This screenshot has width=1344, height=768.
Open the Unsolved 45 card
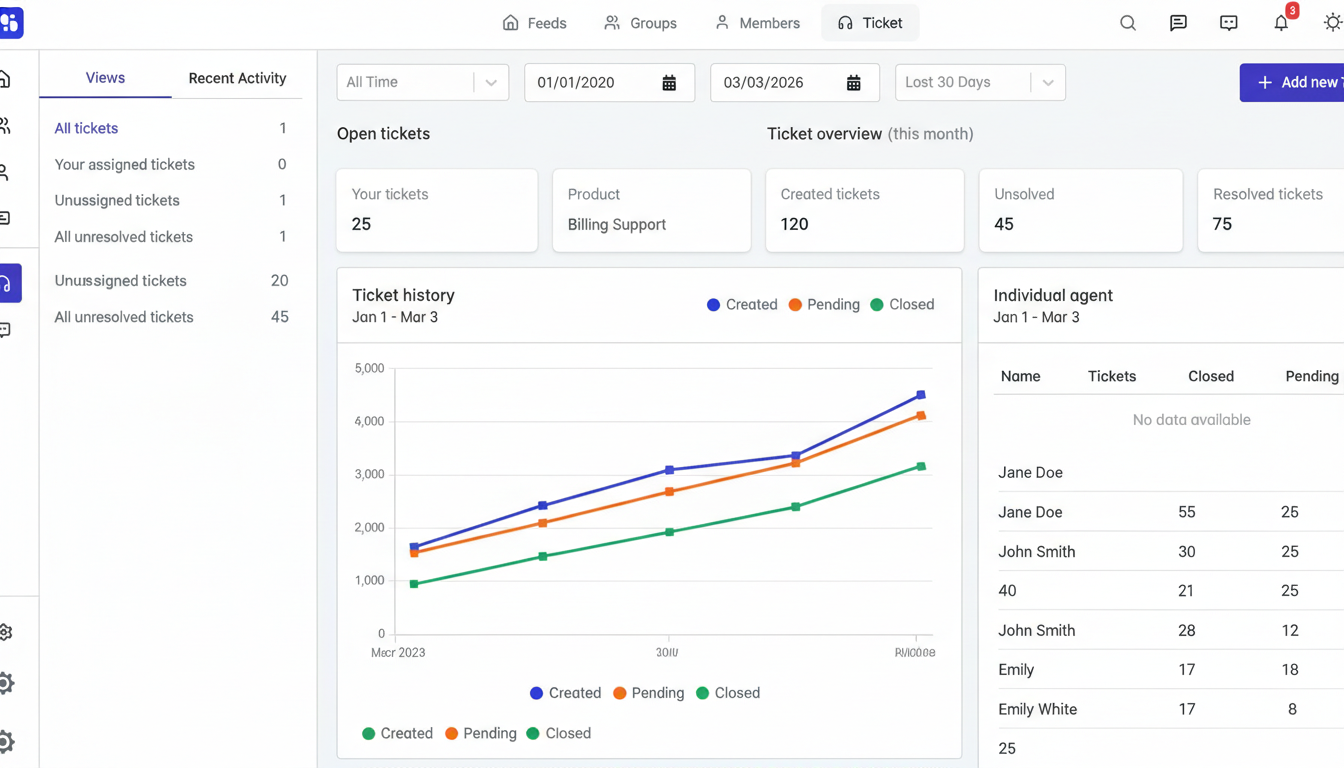[x=1081, y=210]
